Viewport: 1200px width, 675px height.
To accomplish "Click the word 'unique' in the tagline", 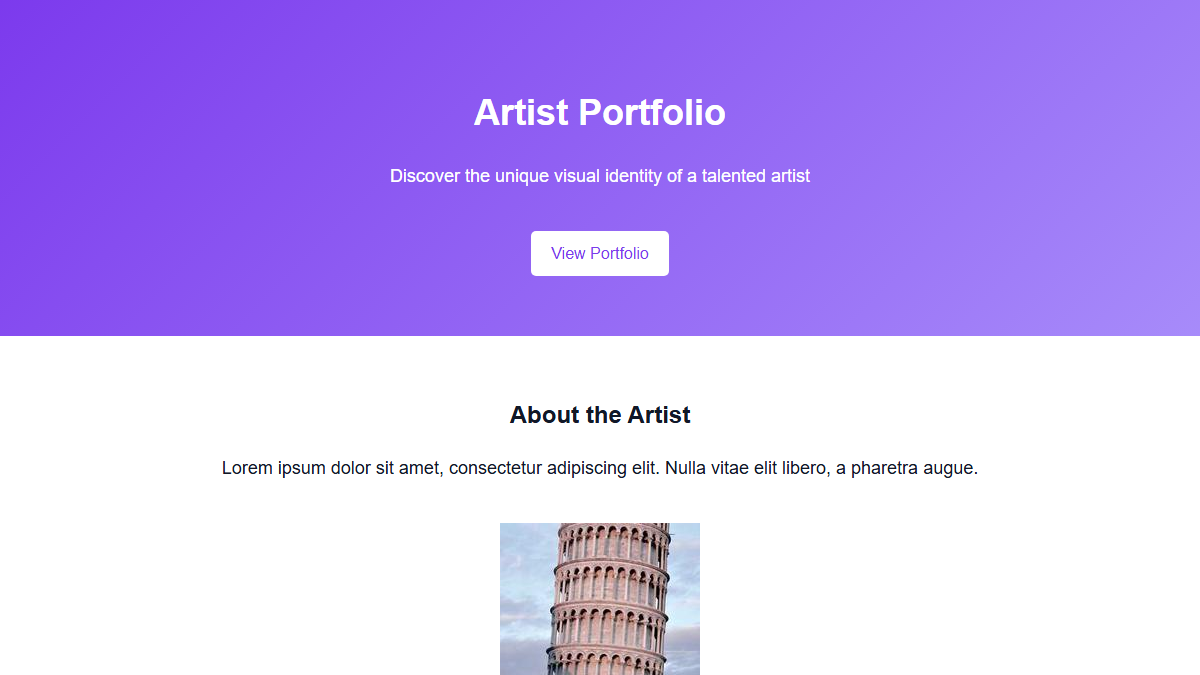I will click(521, 176).
